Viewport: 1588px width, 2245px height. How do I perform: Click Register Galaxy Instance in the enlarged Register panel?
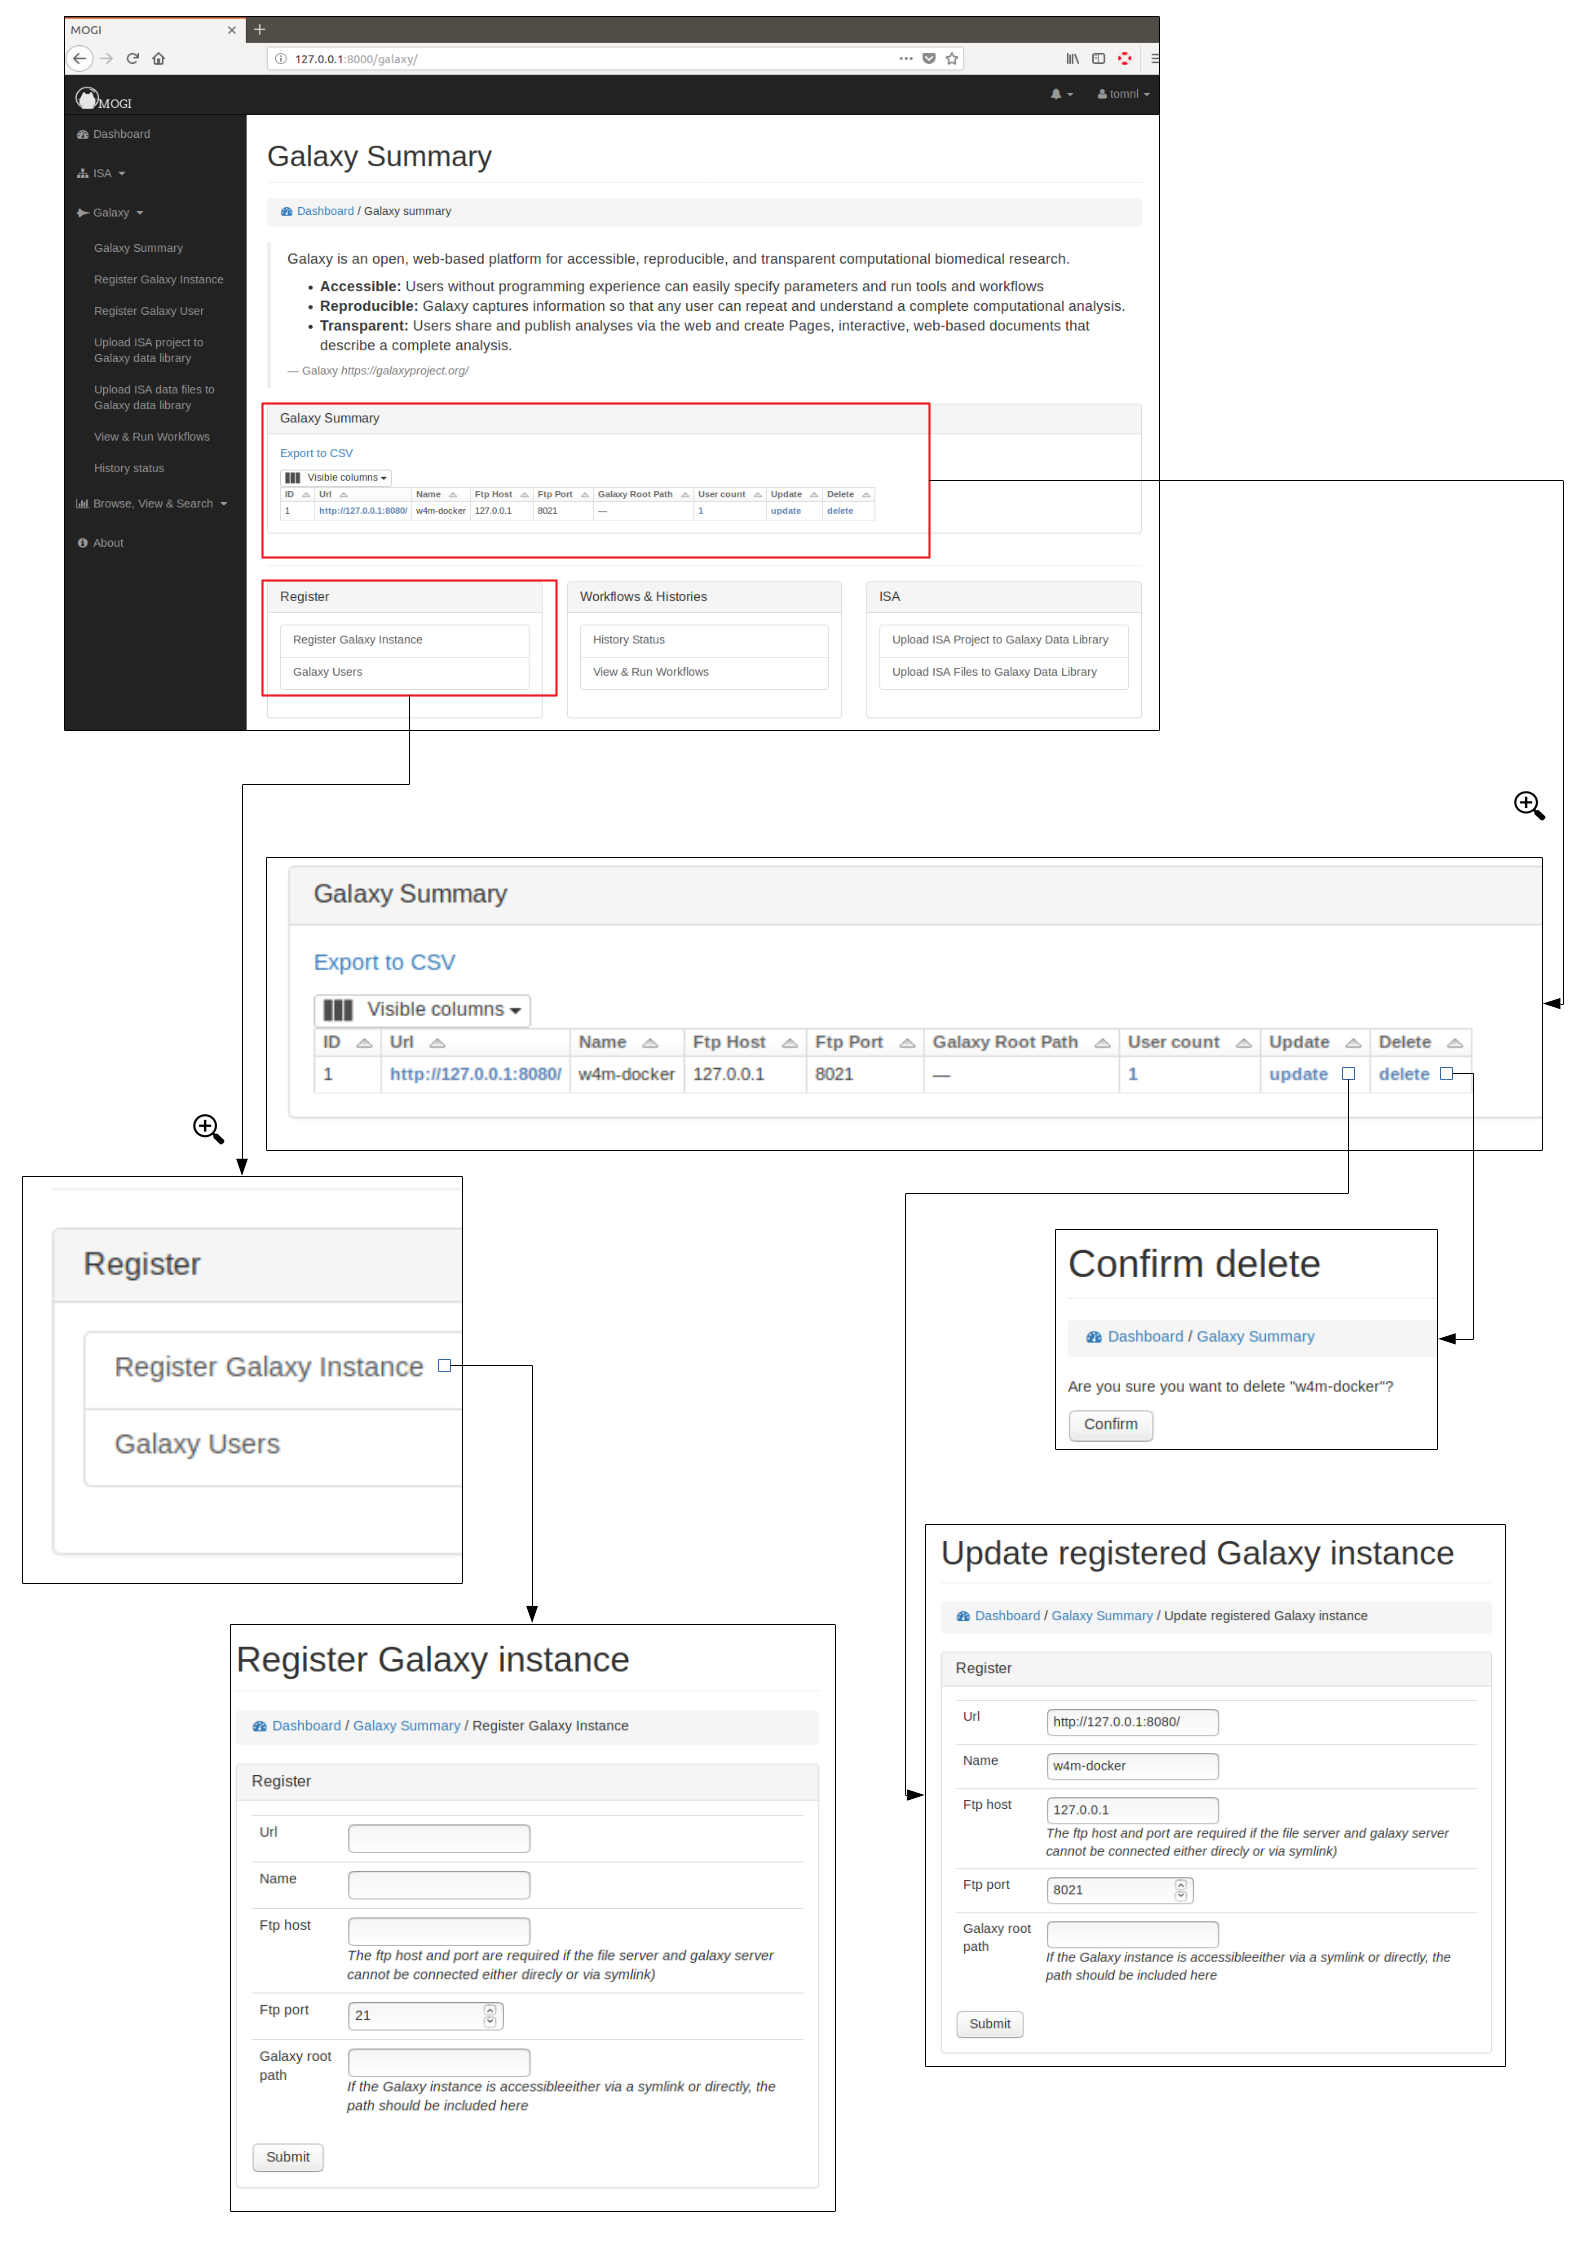(x=269, y=1367)
